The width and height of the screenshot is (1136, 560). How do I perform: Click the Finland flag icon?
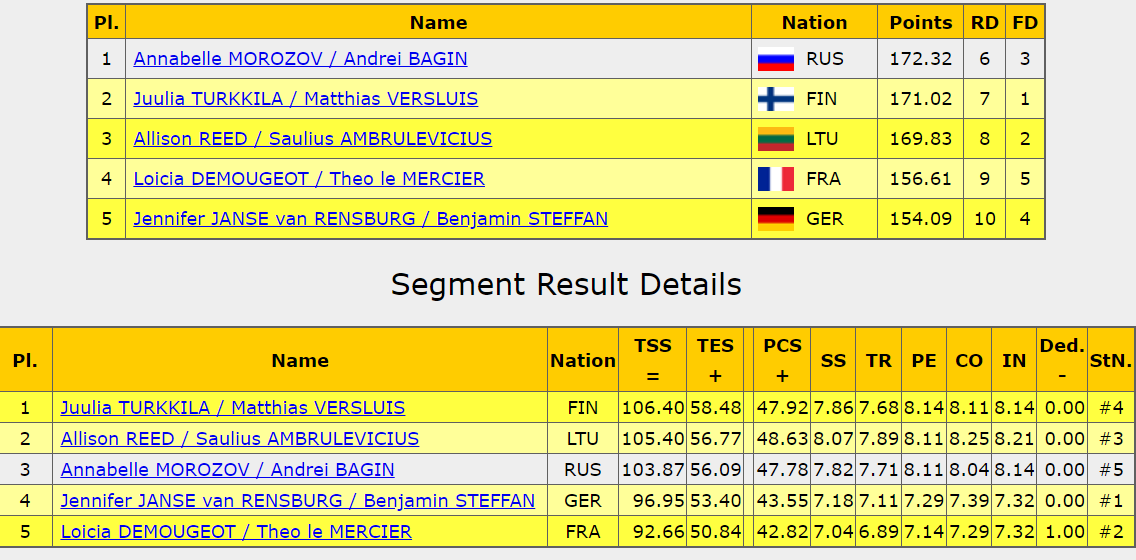(775, 99)
